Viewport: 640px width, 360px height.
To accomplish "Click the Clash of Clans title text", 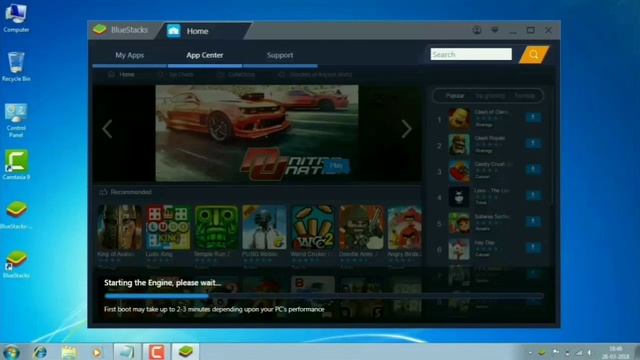I will (x=491, y=112).
